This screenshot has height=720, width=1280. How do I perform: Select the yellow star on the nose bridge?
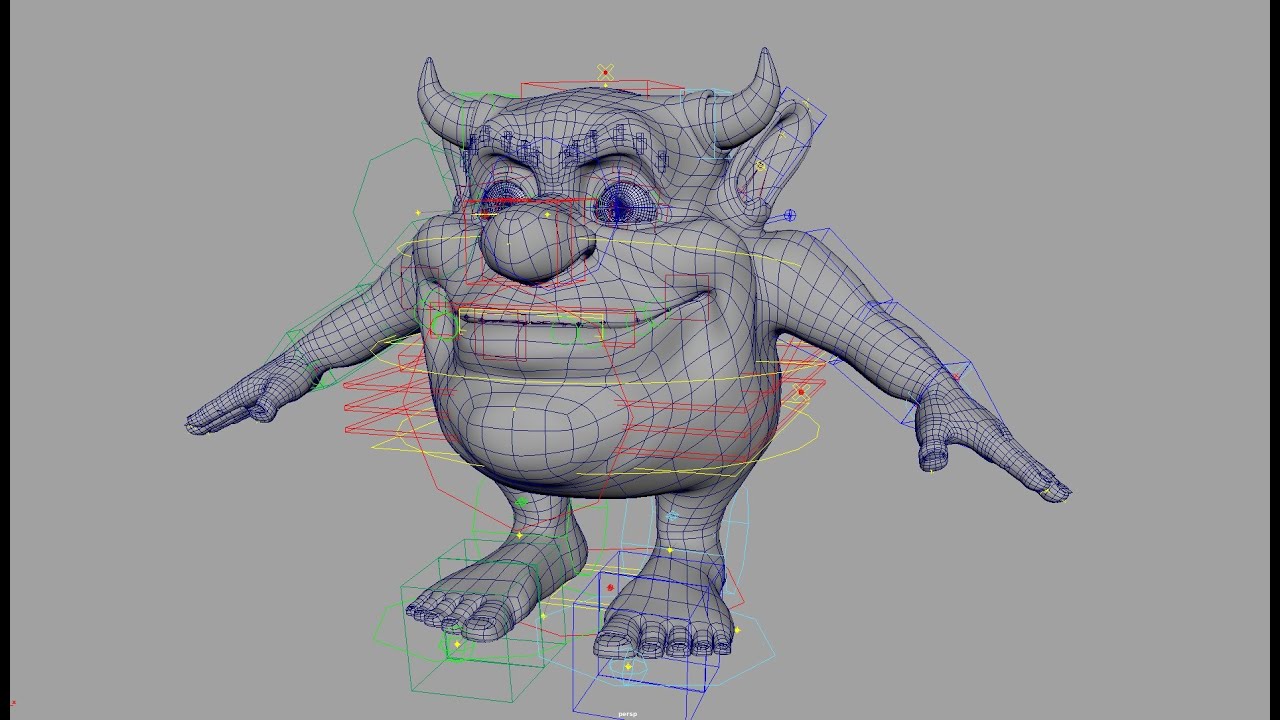(x=547, y=214)
